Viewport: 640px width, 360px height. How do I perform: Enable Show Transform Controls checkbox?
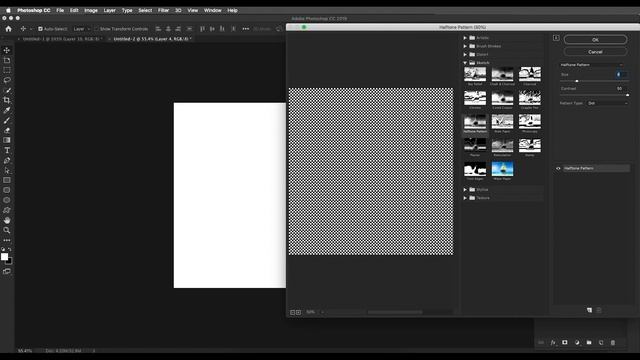[x=97, y=29]
